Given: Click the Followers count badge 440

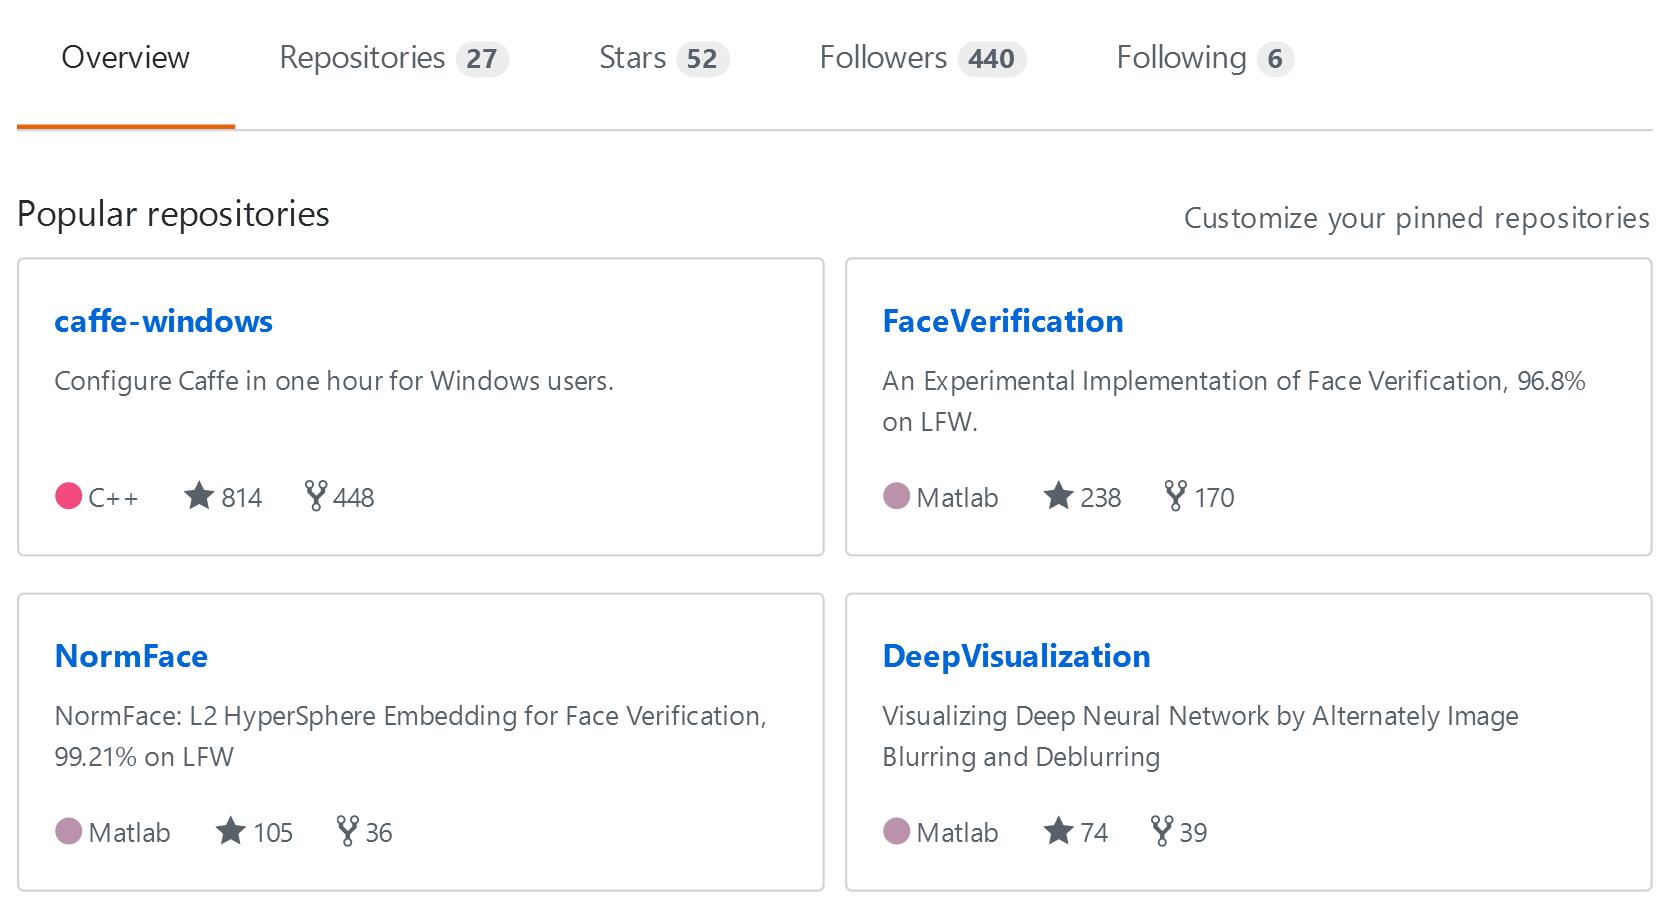Looking at the screenshot, I should tap(991, 59).
